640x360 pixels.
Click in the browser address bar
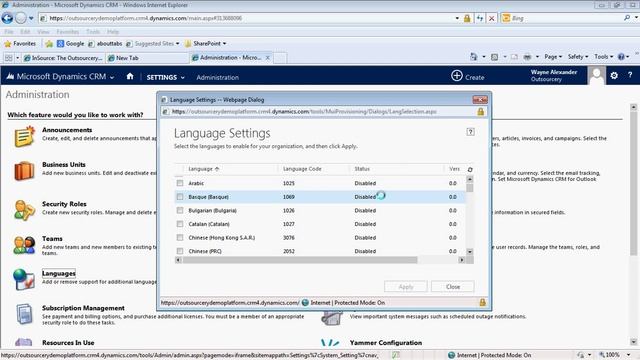[x=247, y=18]
